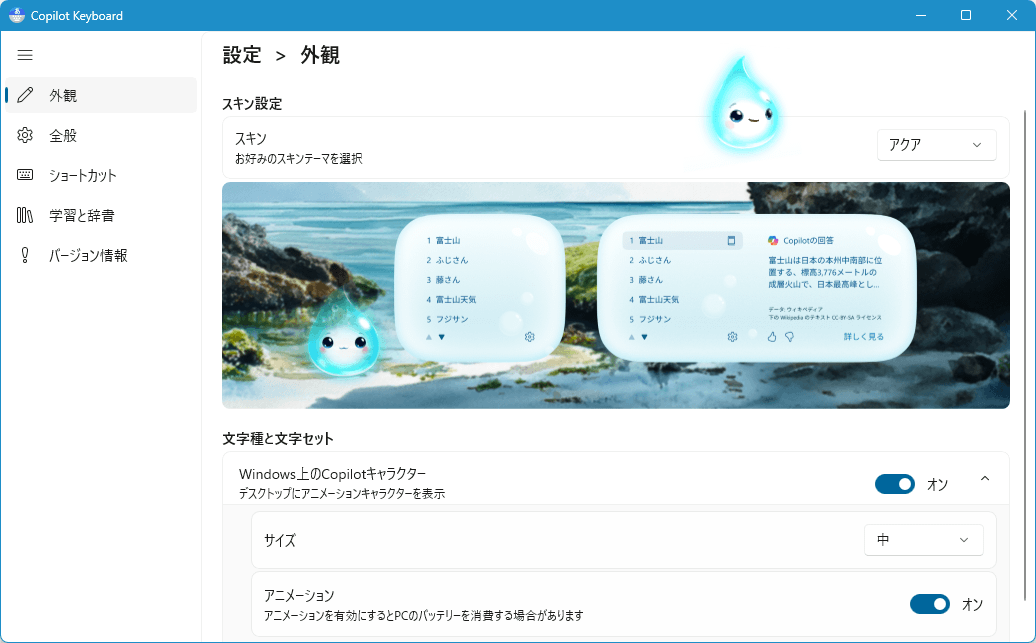
Task: Click the gear icon beside 全般
Action: [25, 135]
